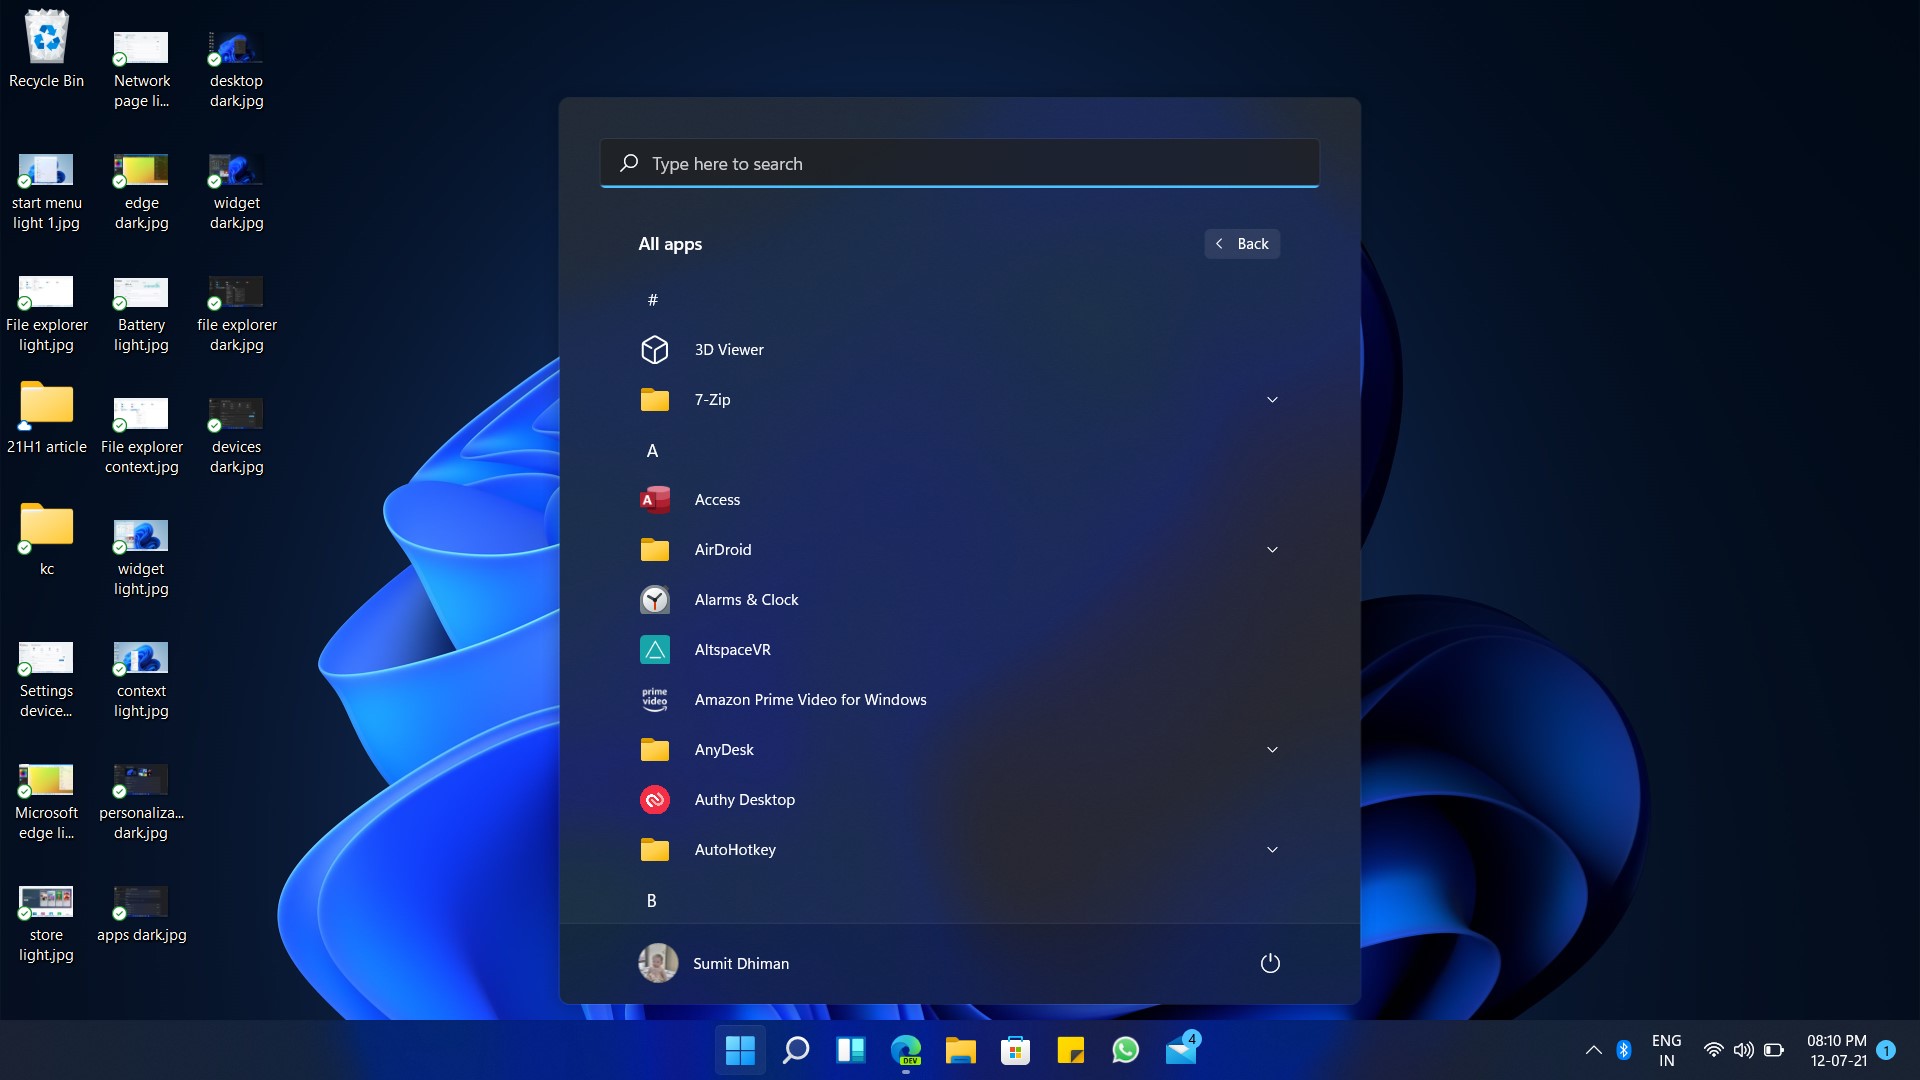Expand the 7-Zip folder chevron
Screen dimensions: 1920x1080
[1272, 400]
